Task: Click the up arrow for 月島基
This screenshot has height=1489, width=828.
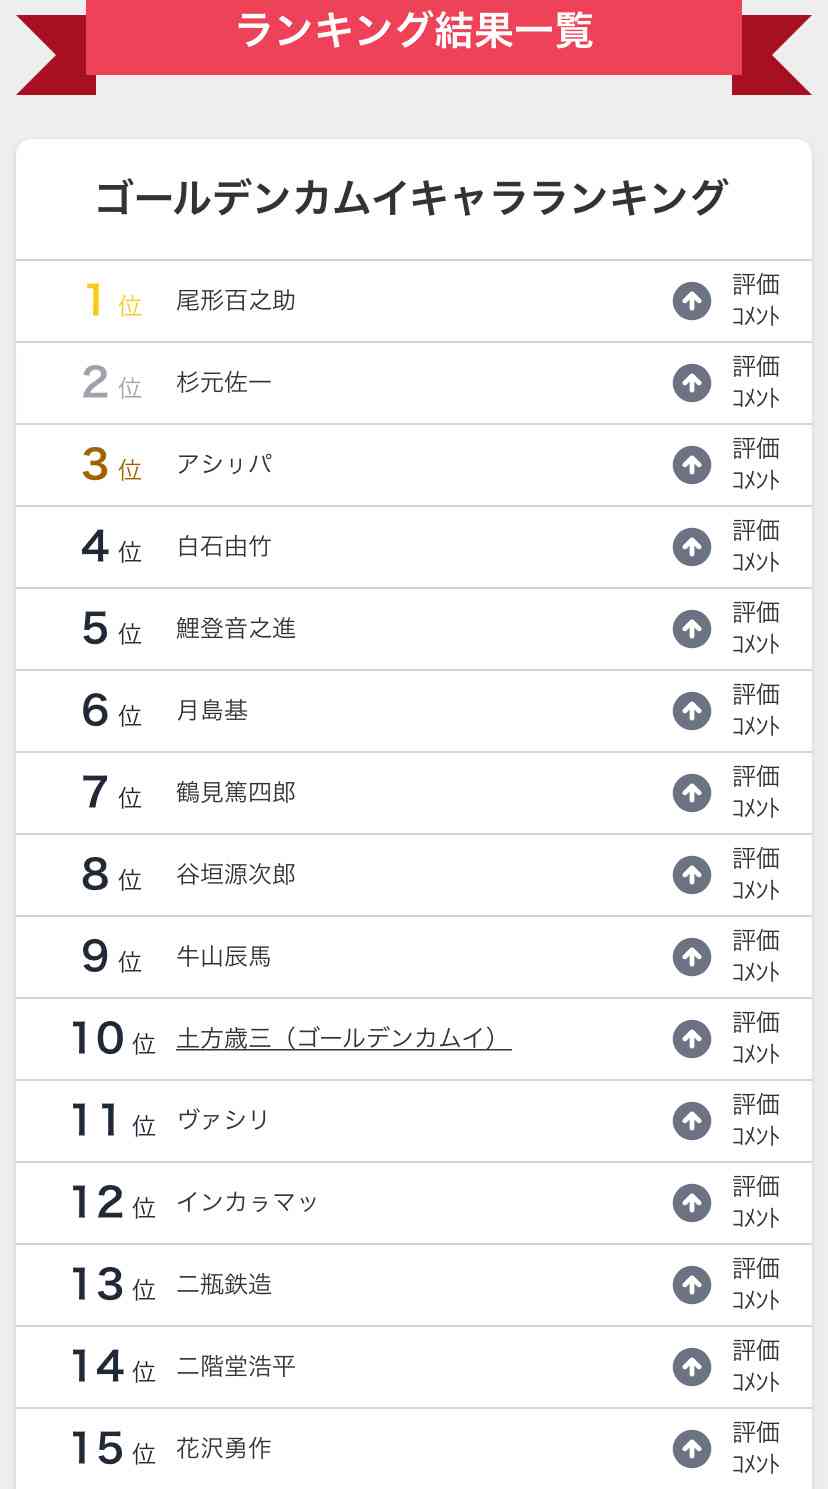Action: [691, 711]
